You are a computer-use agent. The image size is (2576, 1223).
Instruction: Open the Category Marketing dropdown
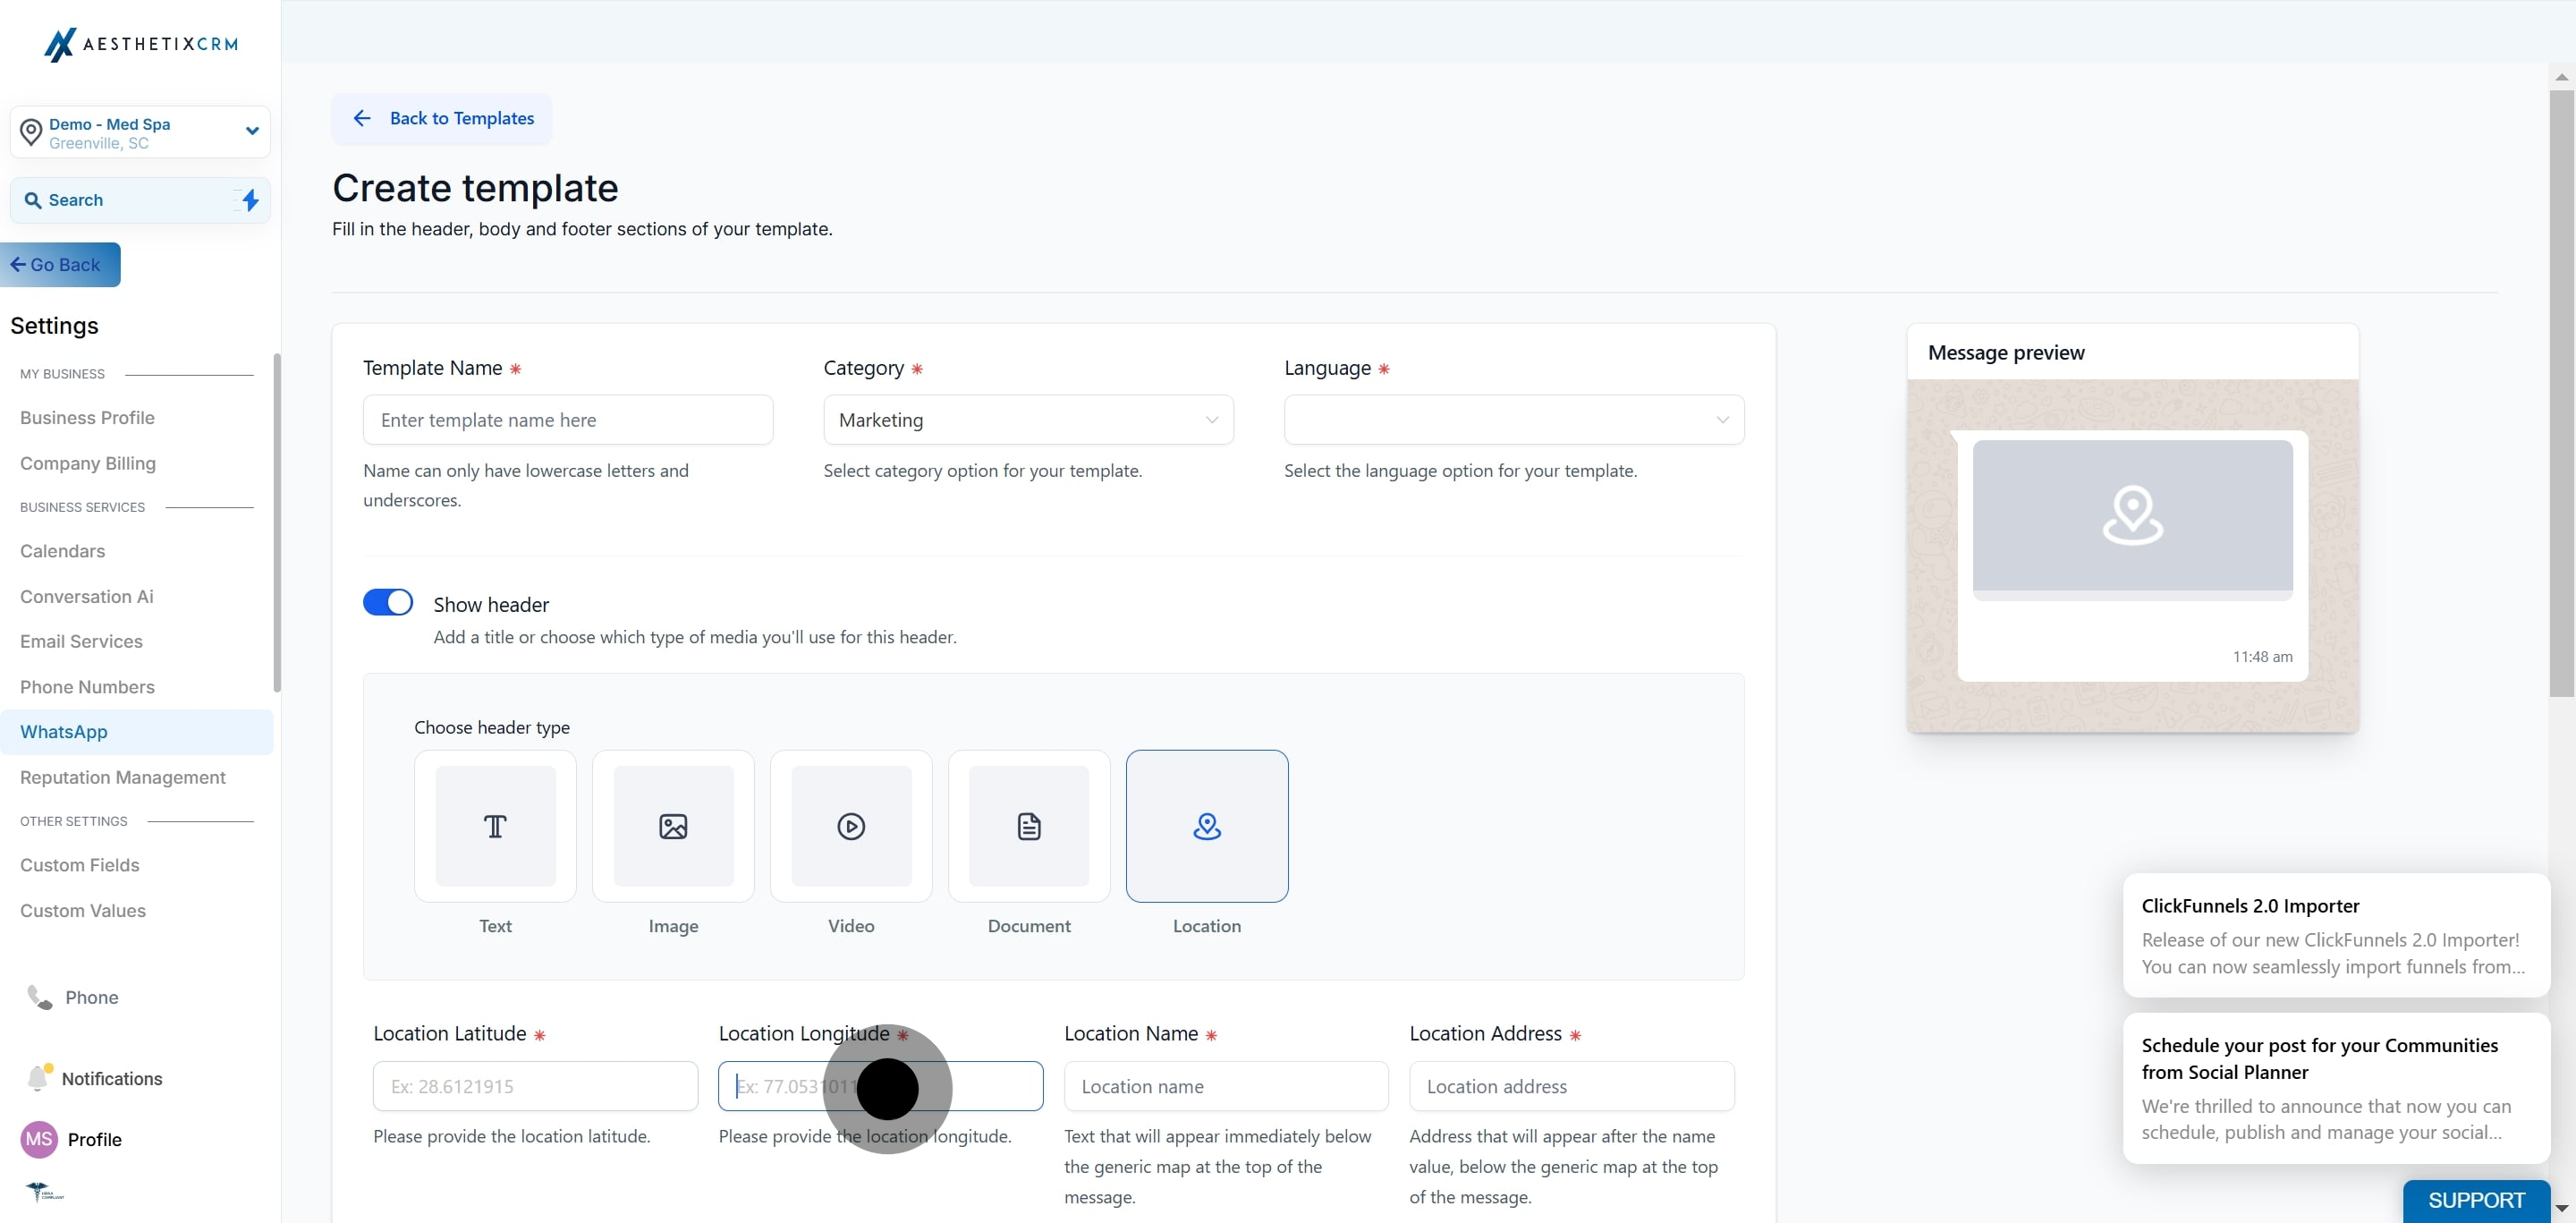[1028, 420]
